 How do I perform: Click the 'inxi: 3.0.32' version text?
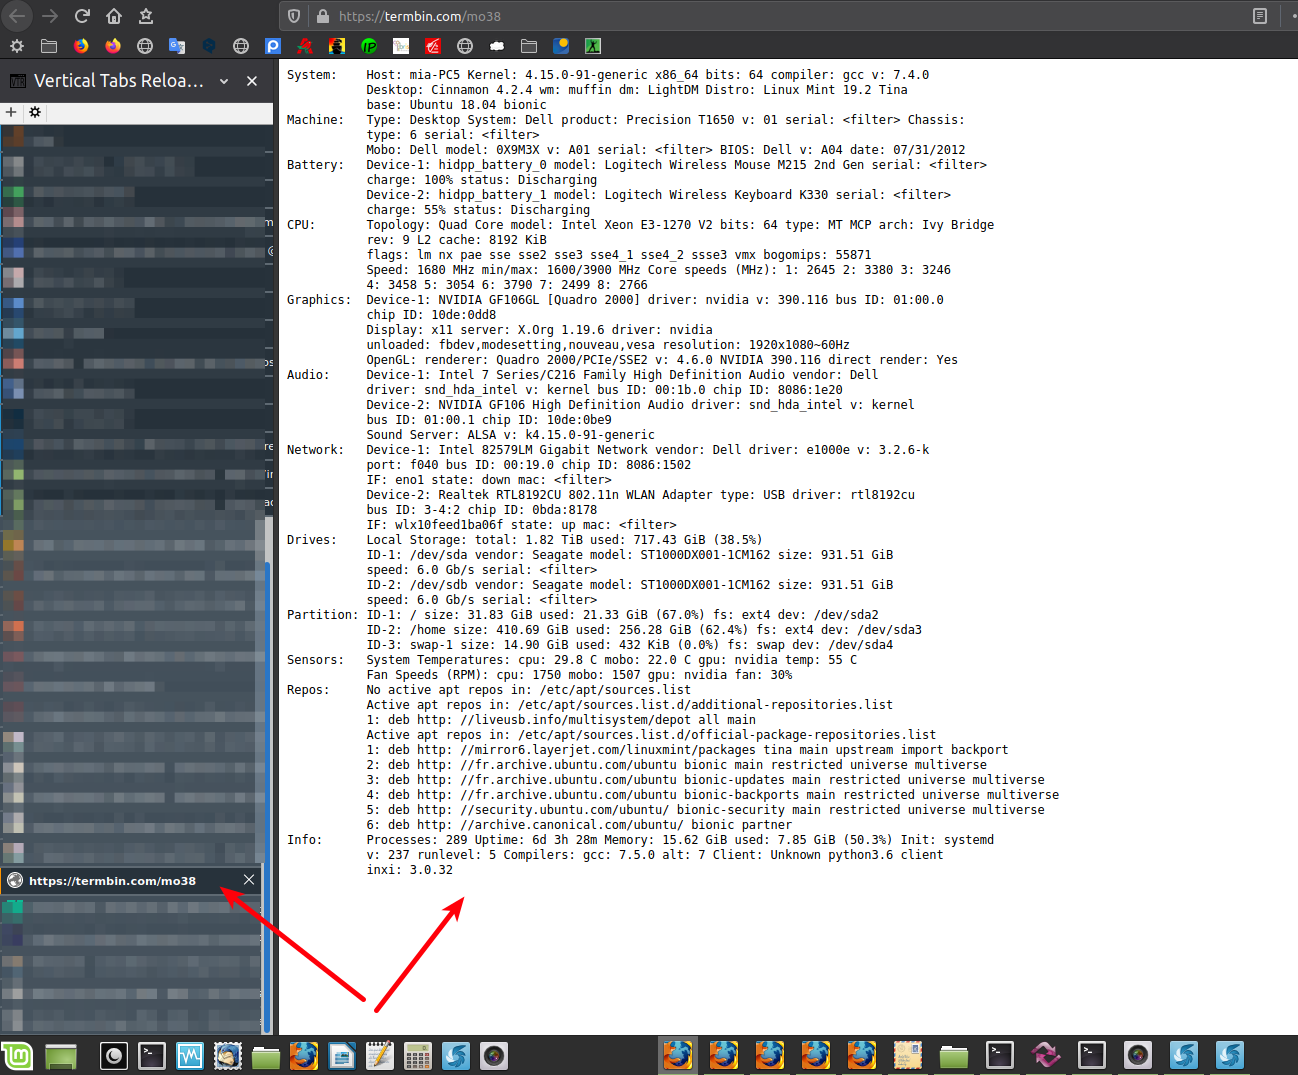coord(409,870)
